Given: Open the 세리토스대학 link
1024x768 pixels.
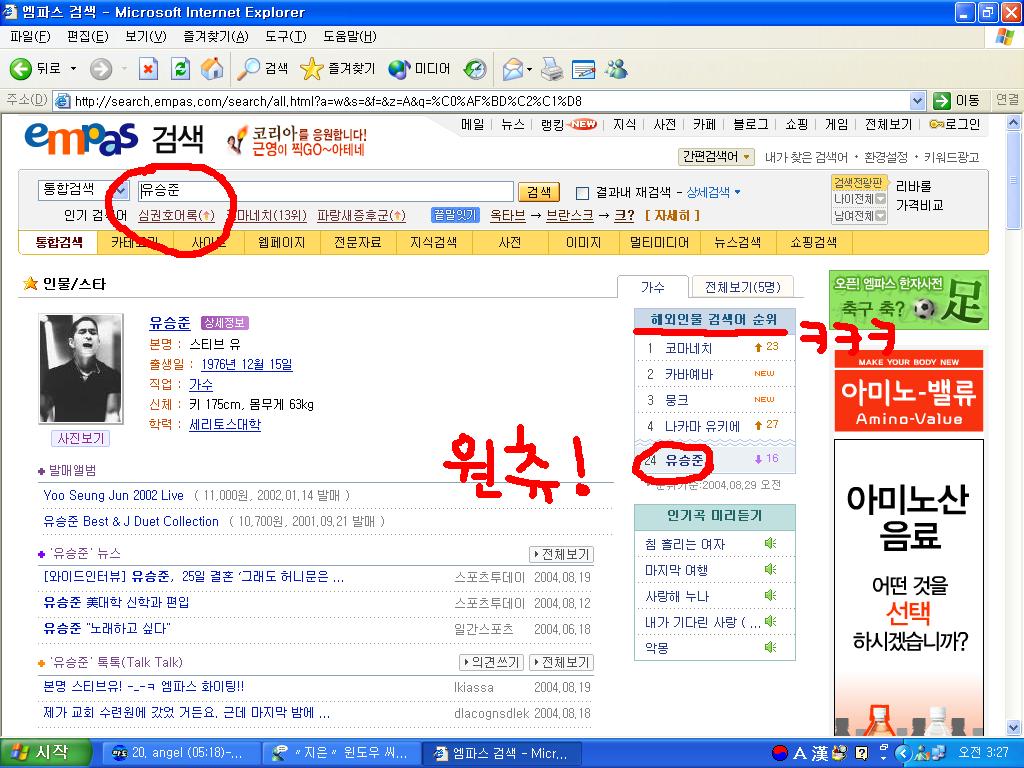Looking at the screenshot, I should pos(225,424).
